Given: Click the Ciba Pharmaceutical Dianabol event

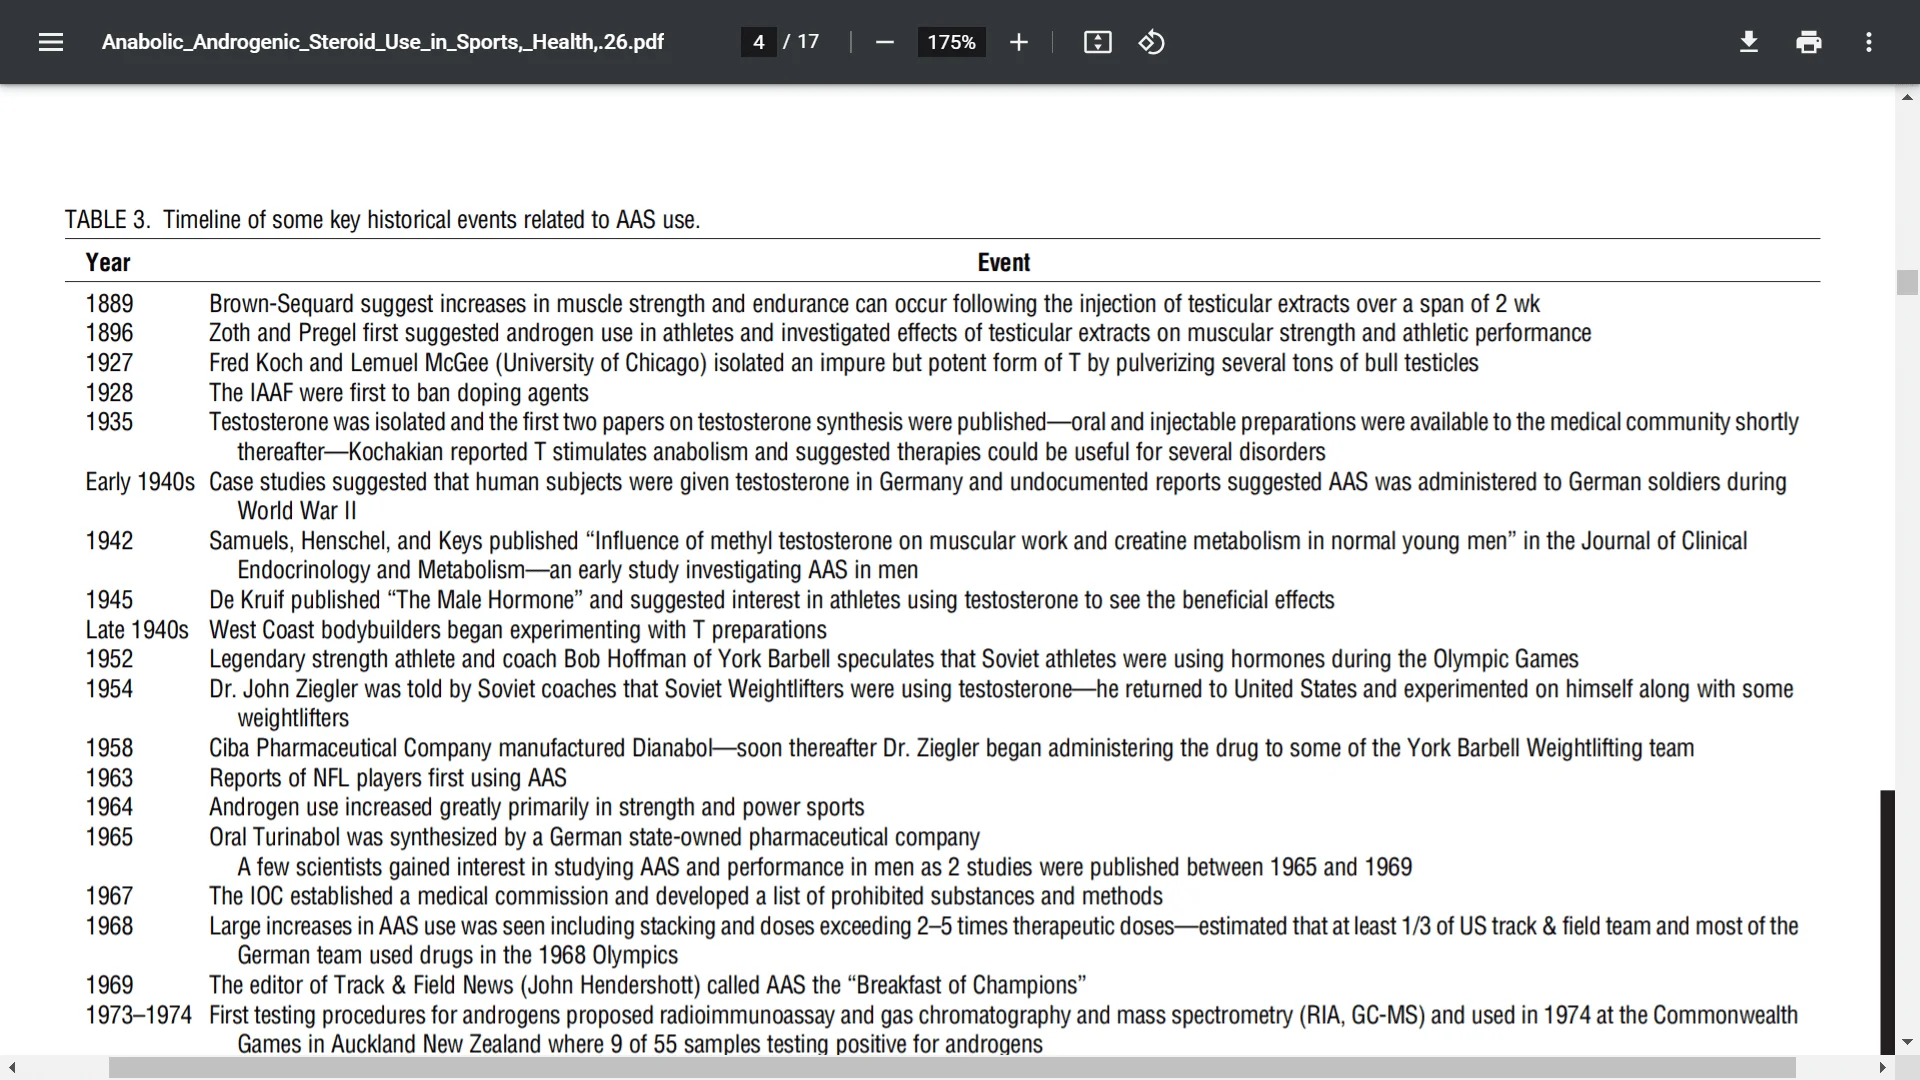Looking at the screenshot, I should point(951,748).
